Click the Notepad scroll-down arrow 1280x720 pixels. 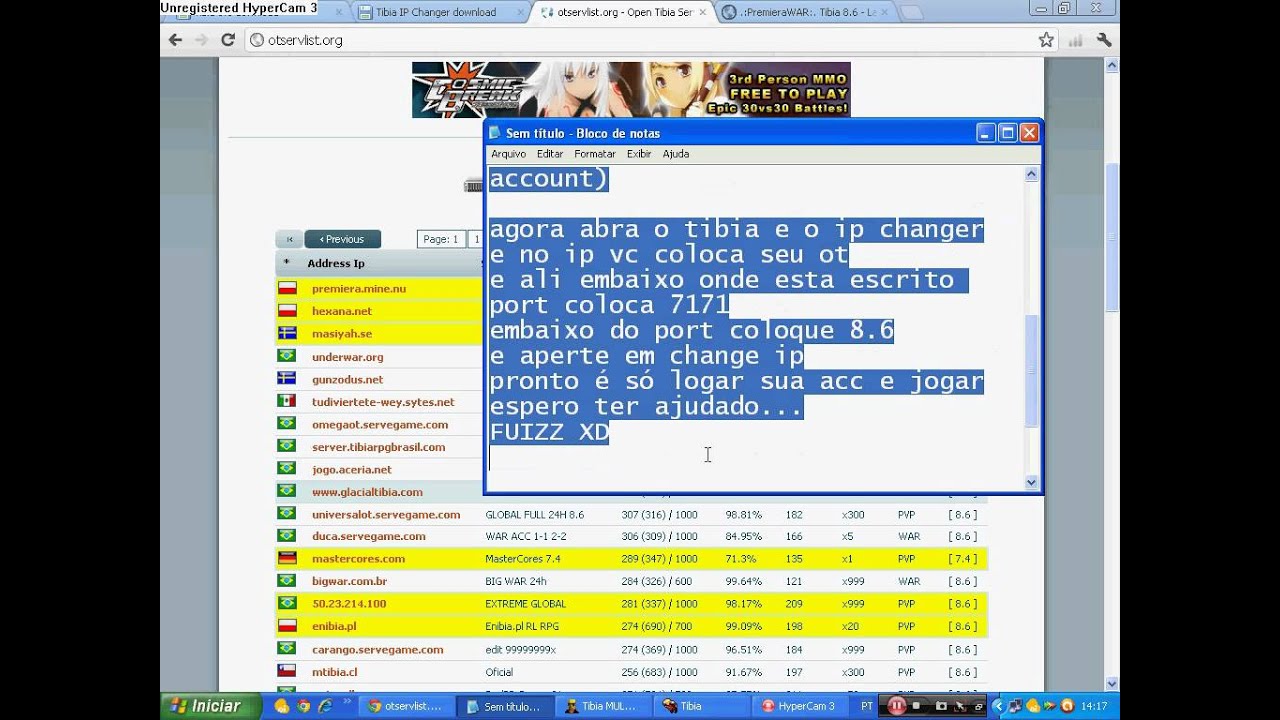coord(1032,482)
